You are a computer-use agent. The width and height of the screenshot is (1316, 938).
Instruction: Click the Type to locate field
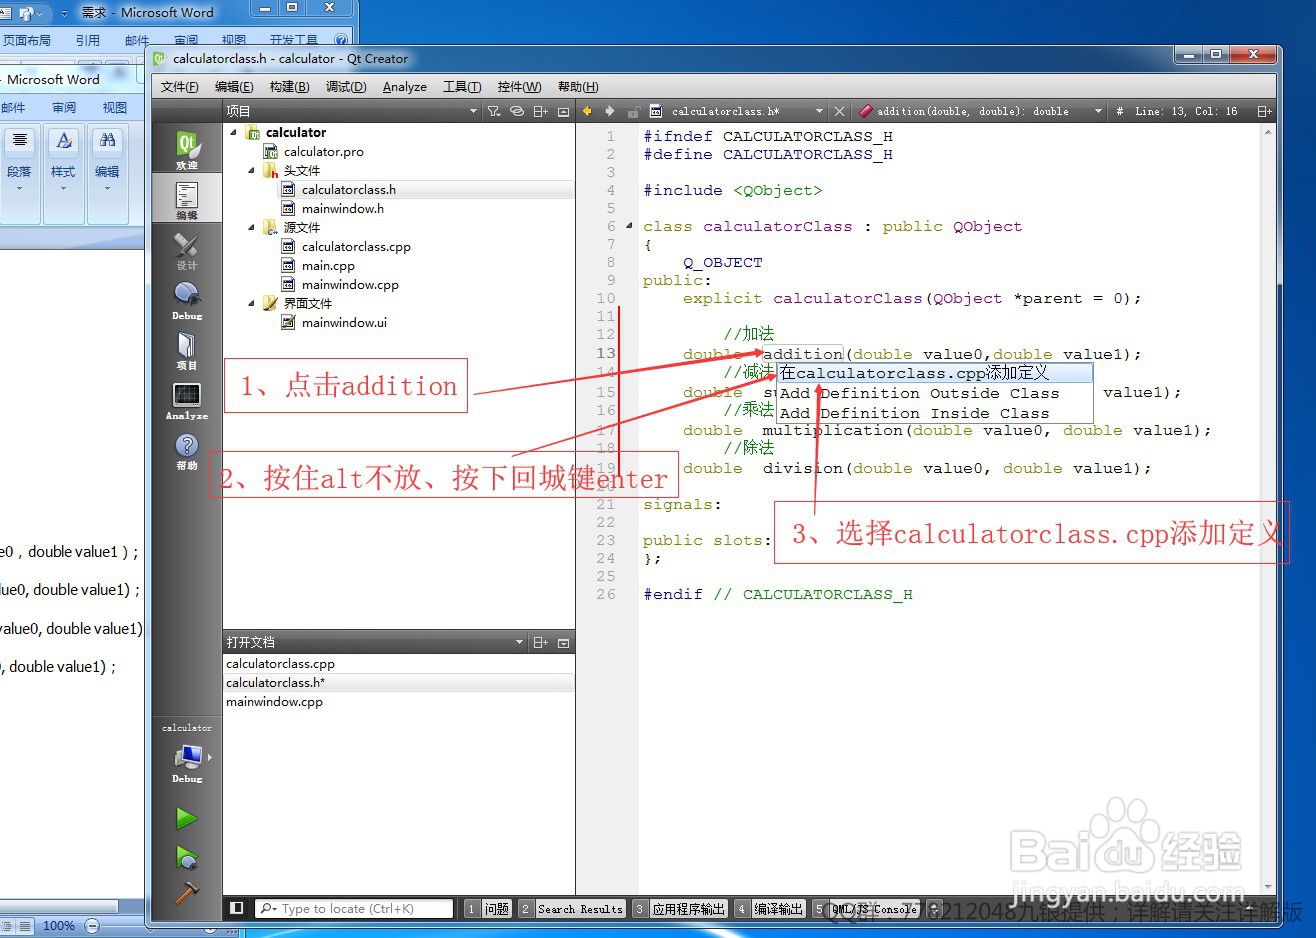(x=356, y=908)
